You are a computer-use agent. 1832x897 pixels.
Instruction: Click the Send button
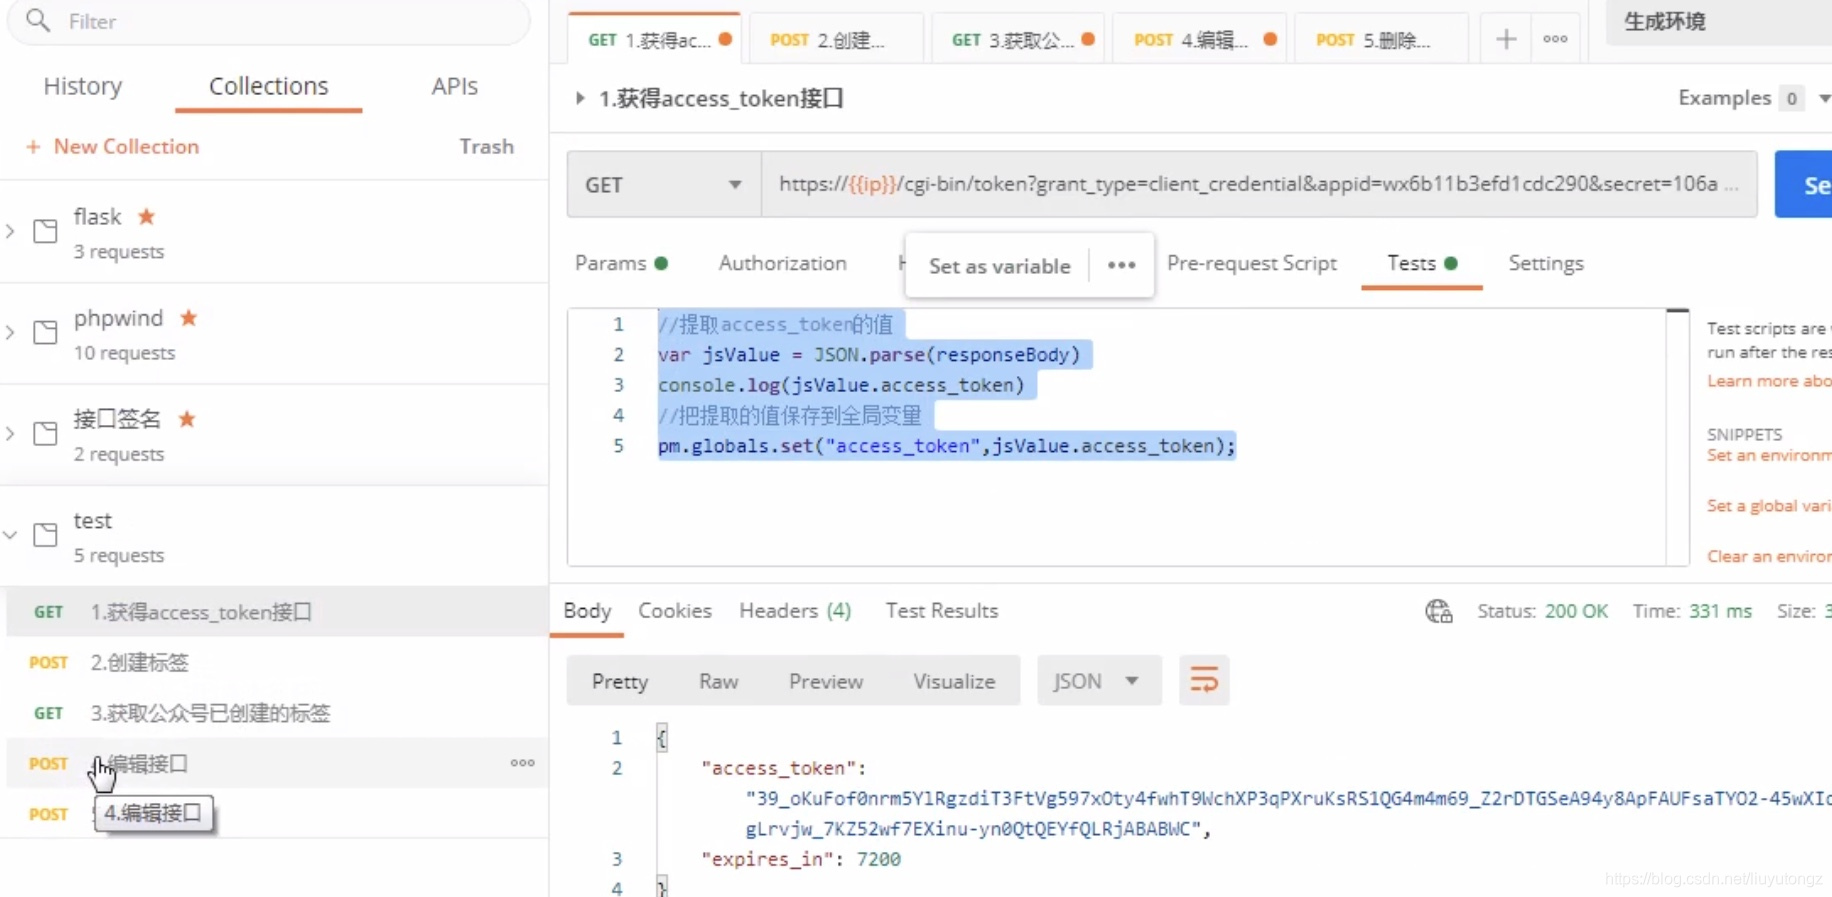[1805, 184]
